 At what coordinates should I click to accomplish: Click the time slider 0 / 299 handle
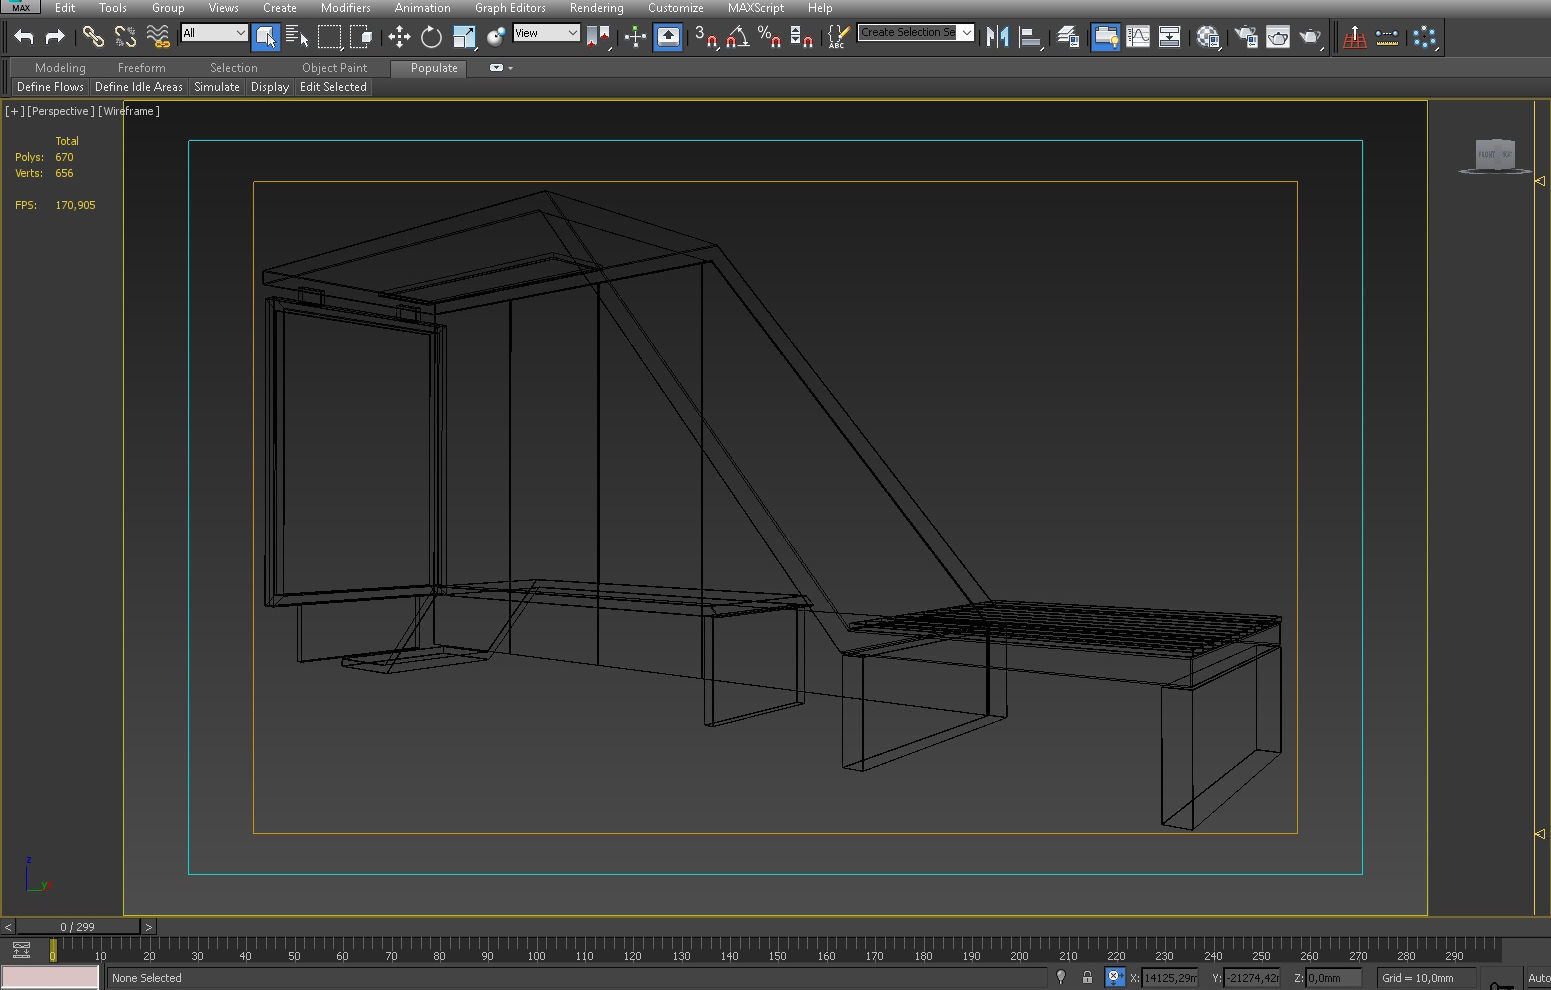click(x=78, y=927)
